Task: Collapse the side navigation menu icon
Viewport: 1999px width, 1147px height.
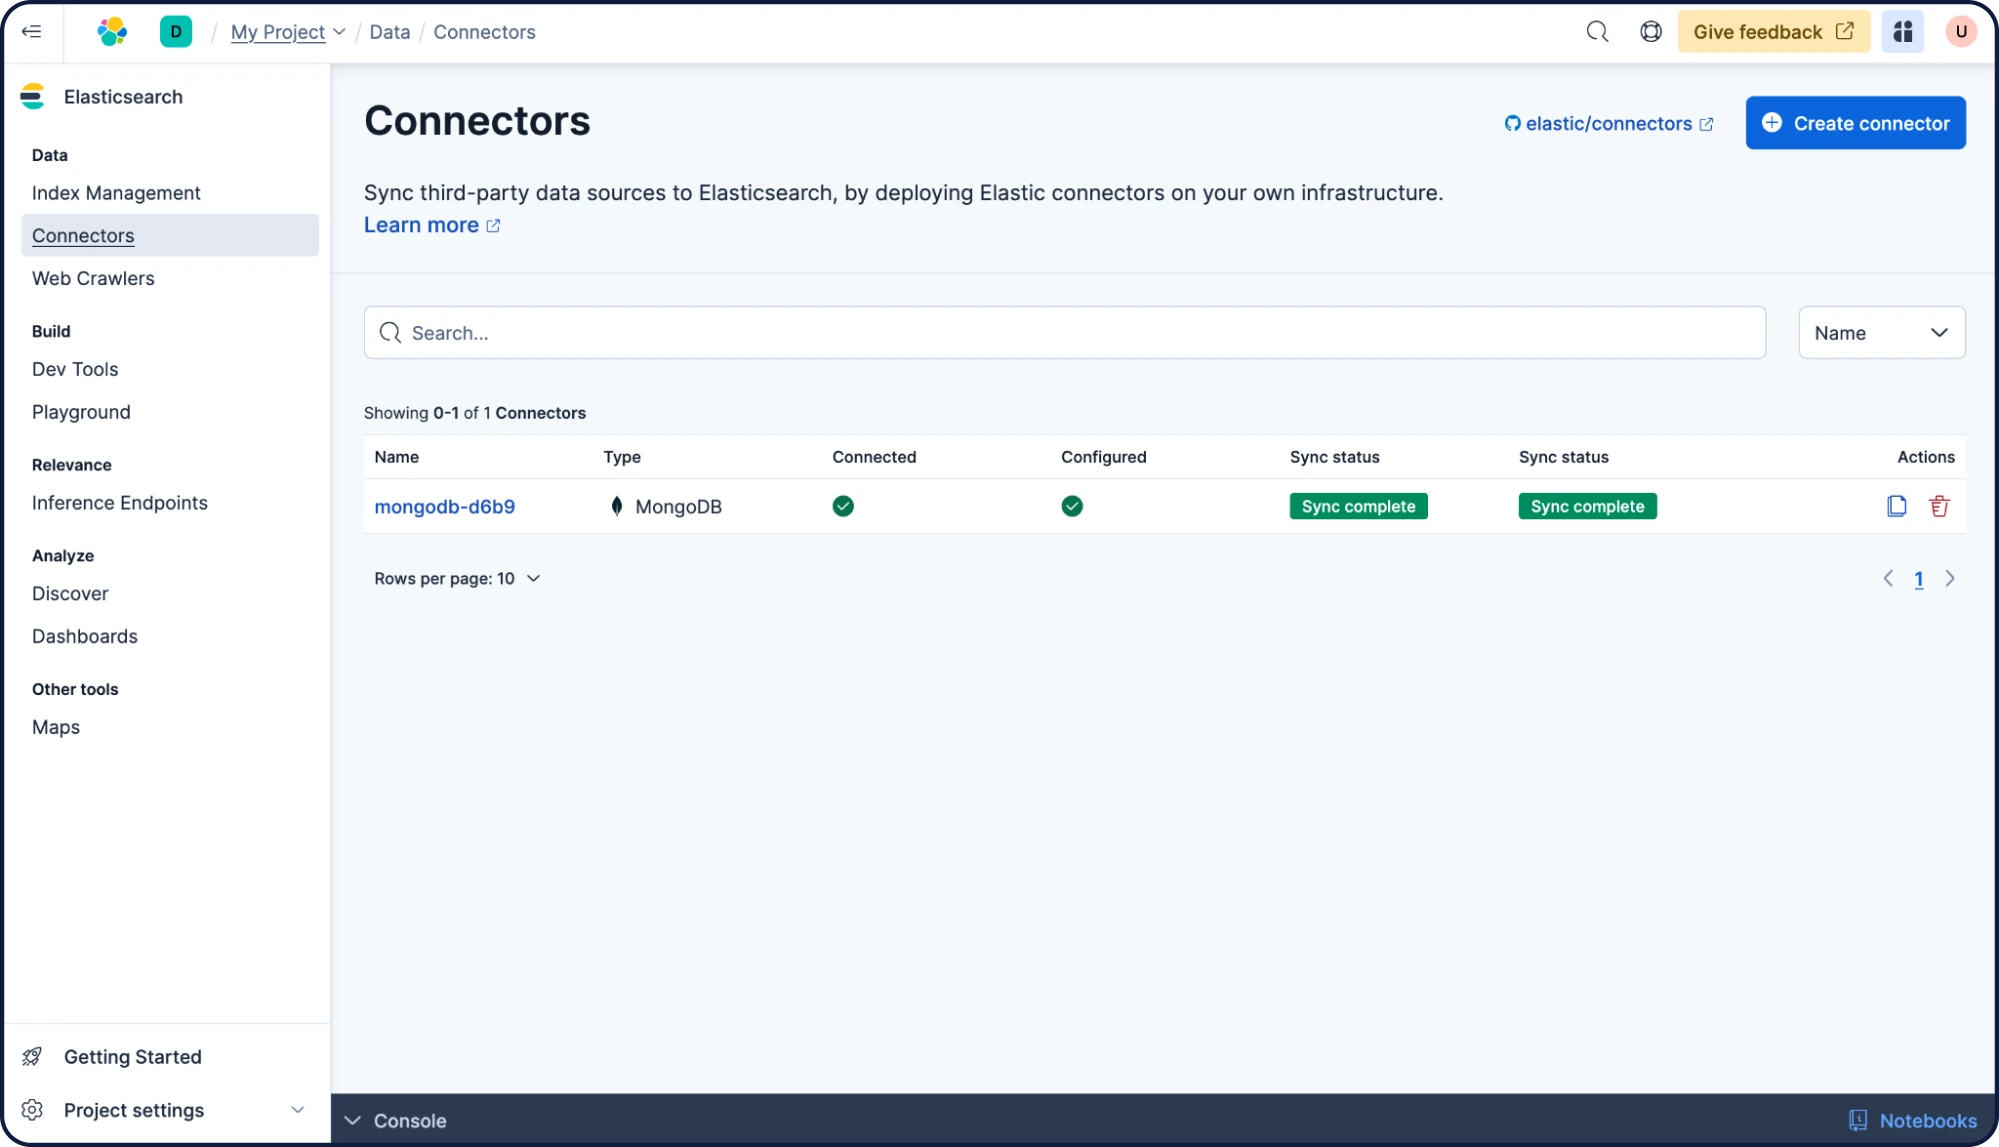Action: coord(32,32)
